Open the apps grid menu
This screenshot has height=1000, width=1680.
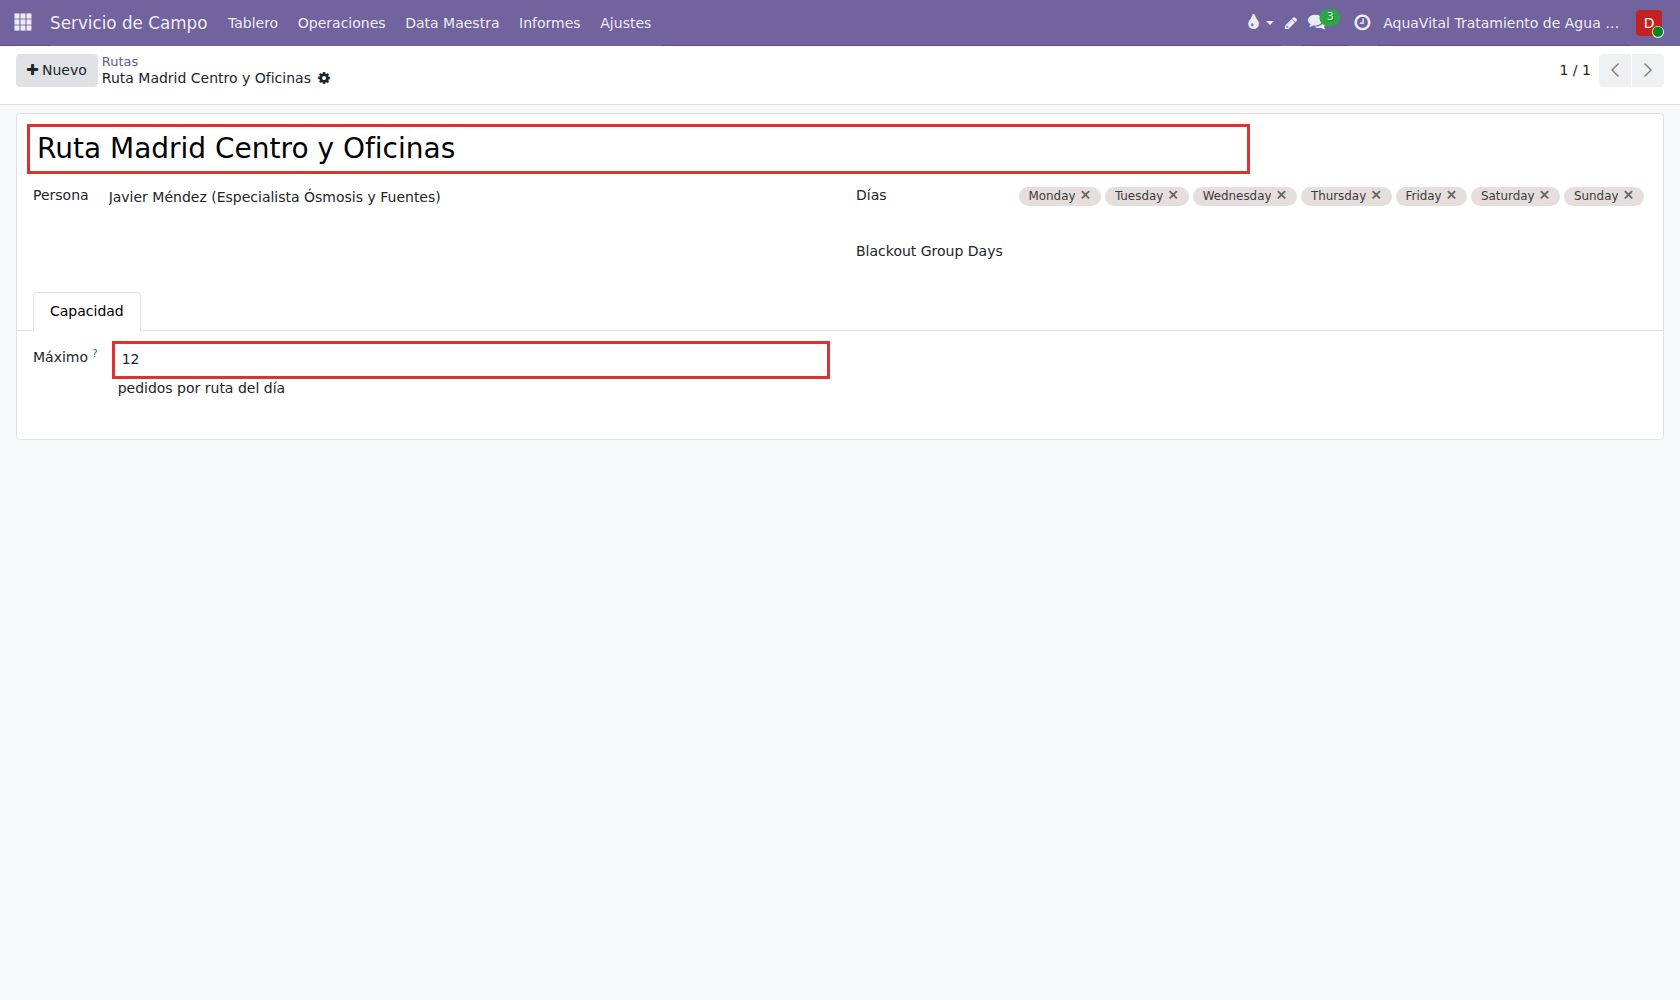tap(23, 22)
